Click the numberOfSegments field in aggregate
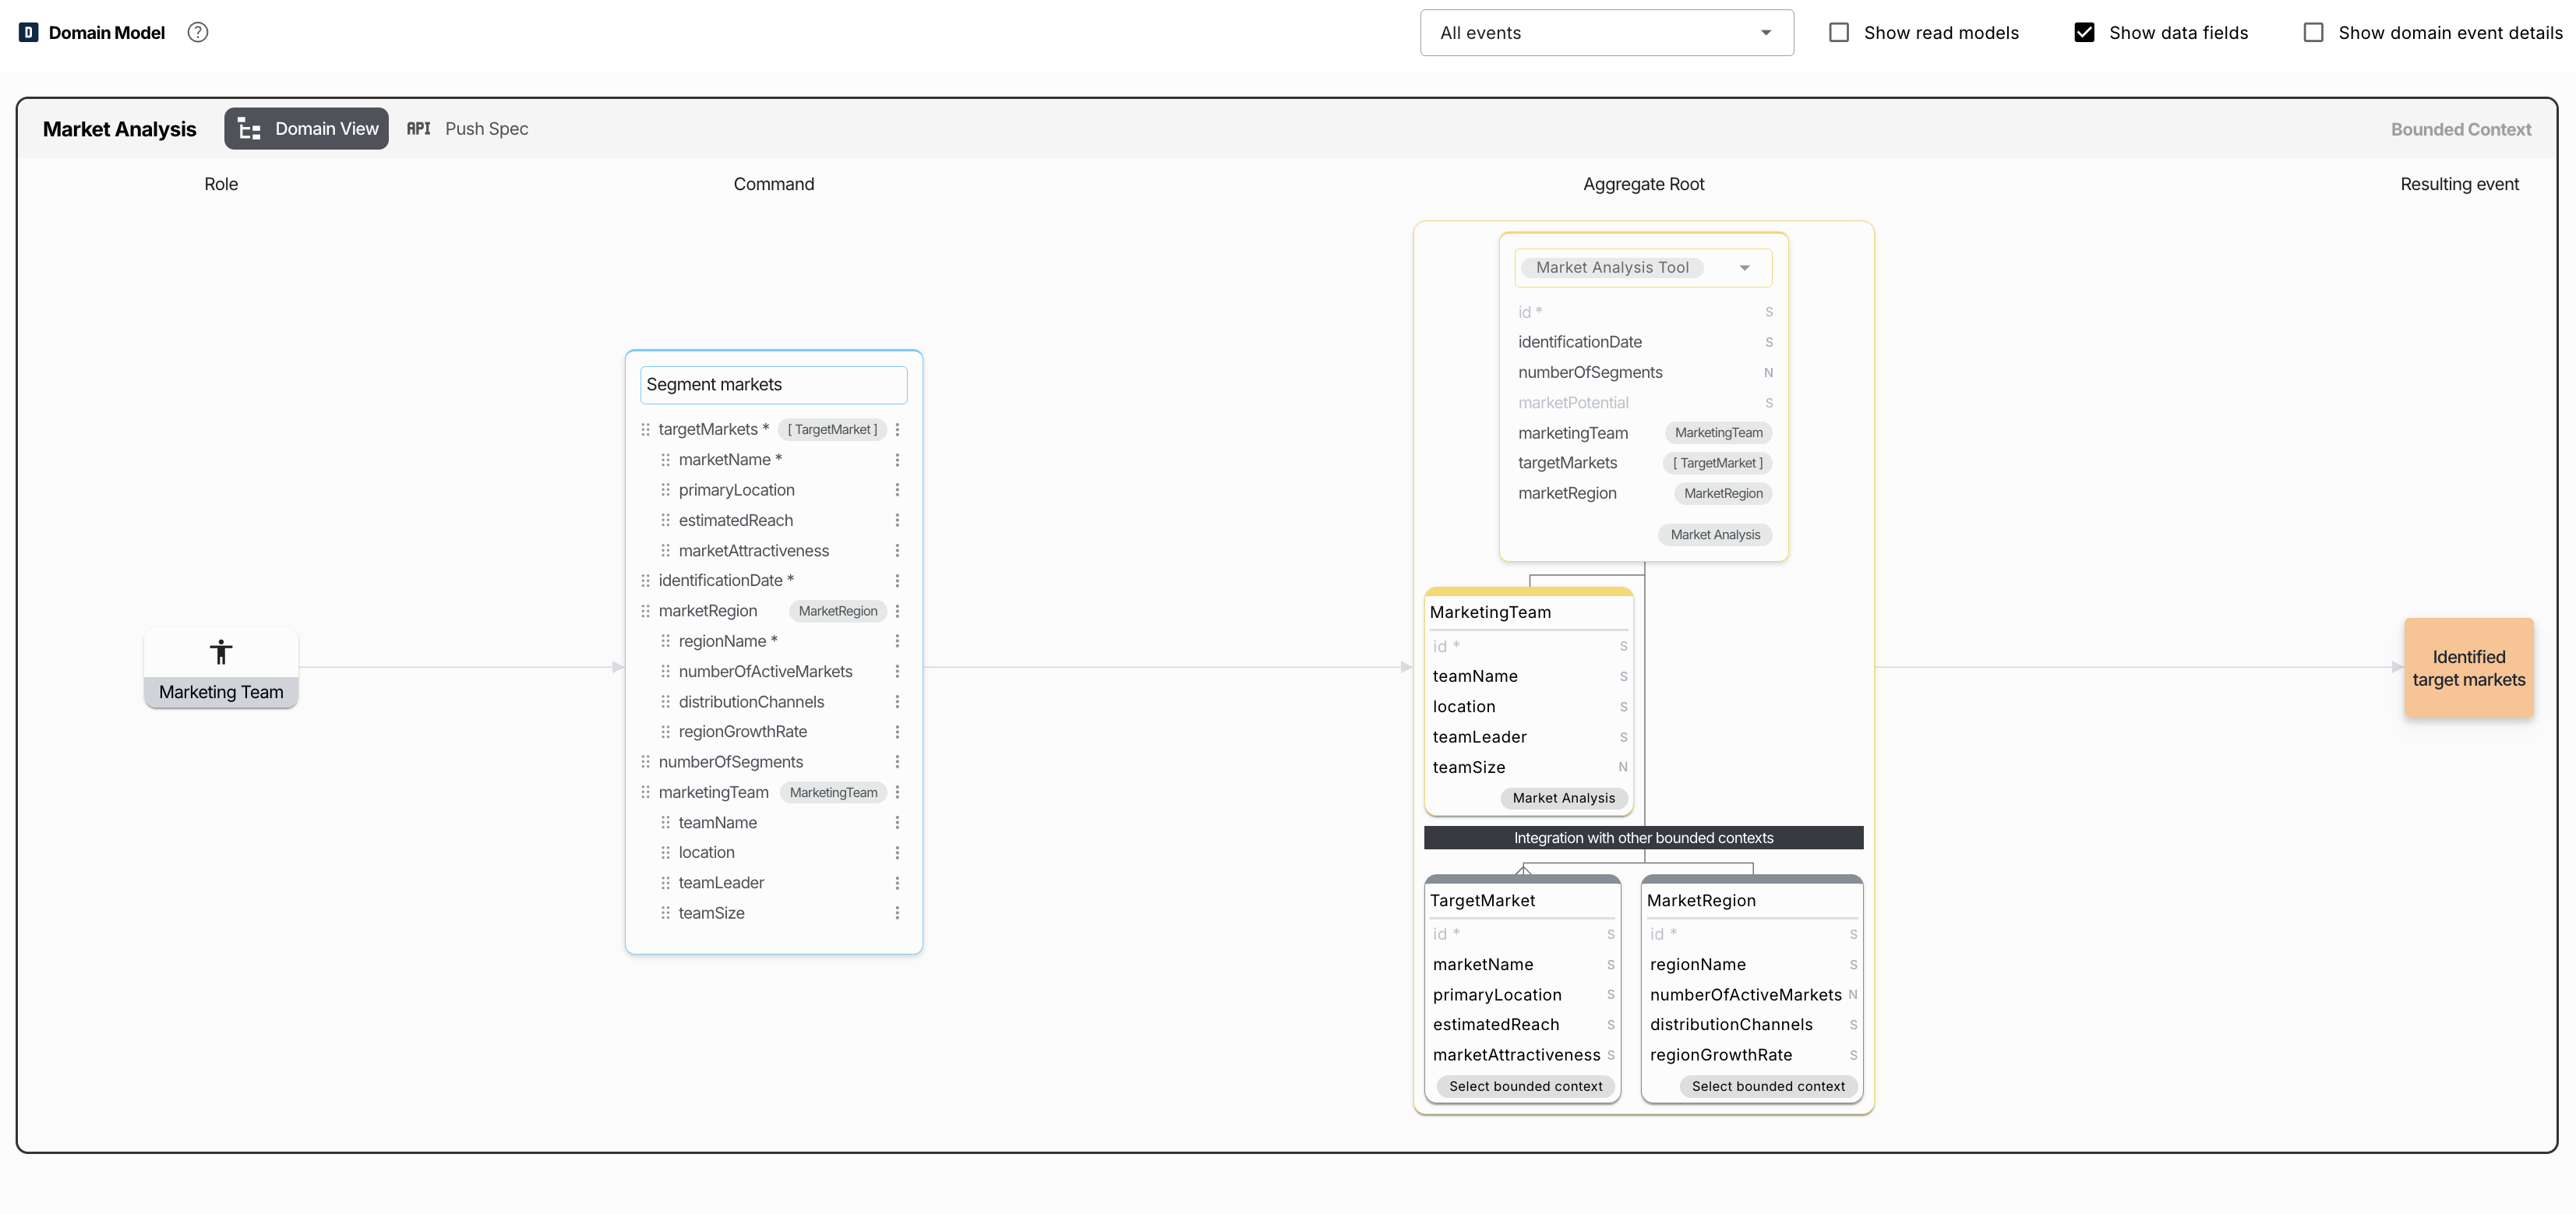Viewport: 2576px width, 1214px height. (1645, 373)
